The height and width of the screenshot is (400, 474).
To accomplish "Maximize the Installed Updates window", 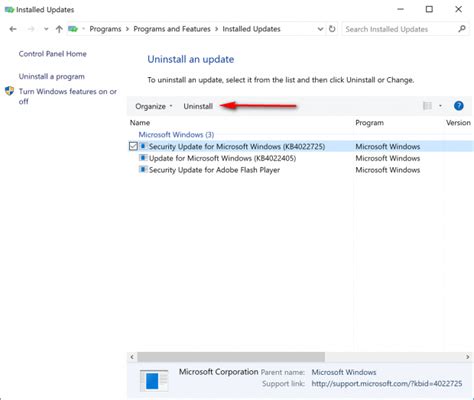I will [x=429, y=9].
